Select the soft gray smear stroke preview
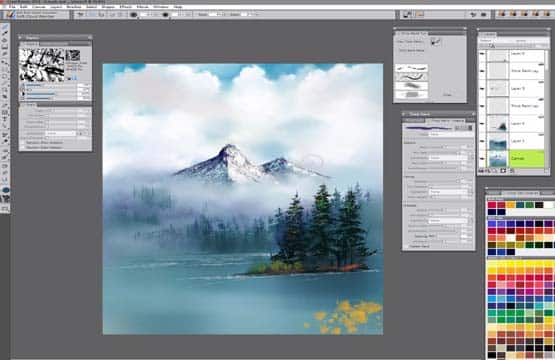This screenshot has height=360, width=555. pyautogui.click(x=411, y=86)
